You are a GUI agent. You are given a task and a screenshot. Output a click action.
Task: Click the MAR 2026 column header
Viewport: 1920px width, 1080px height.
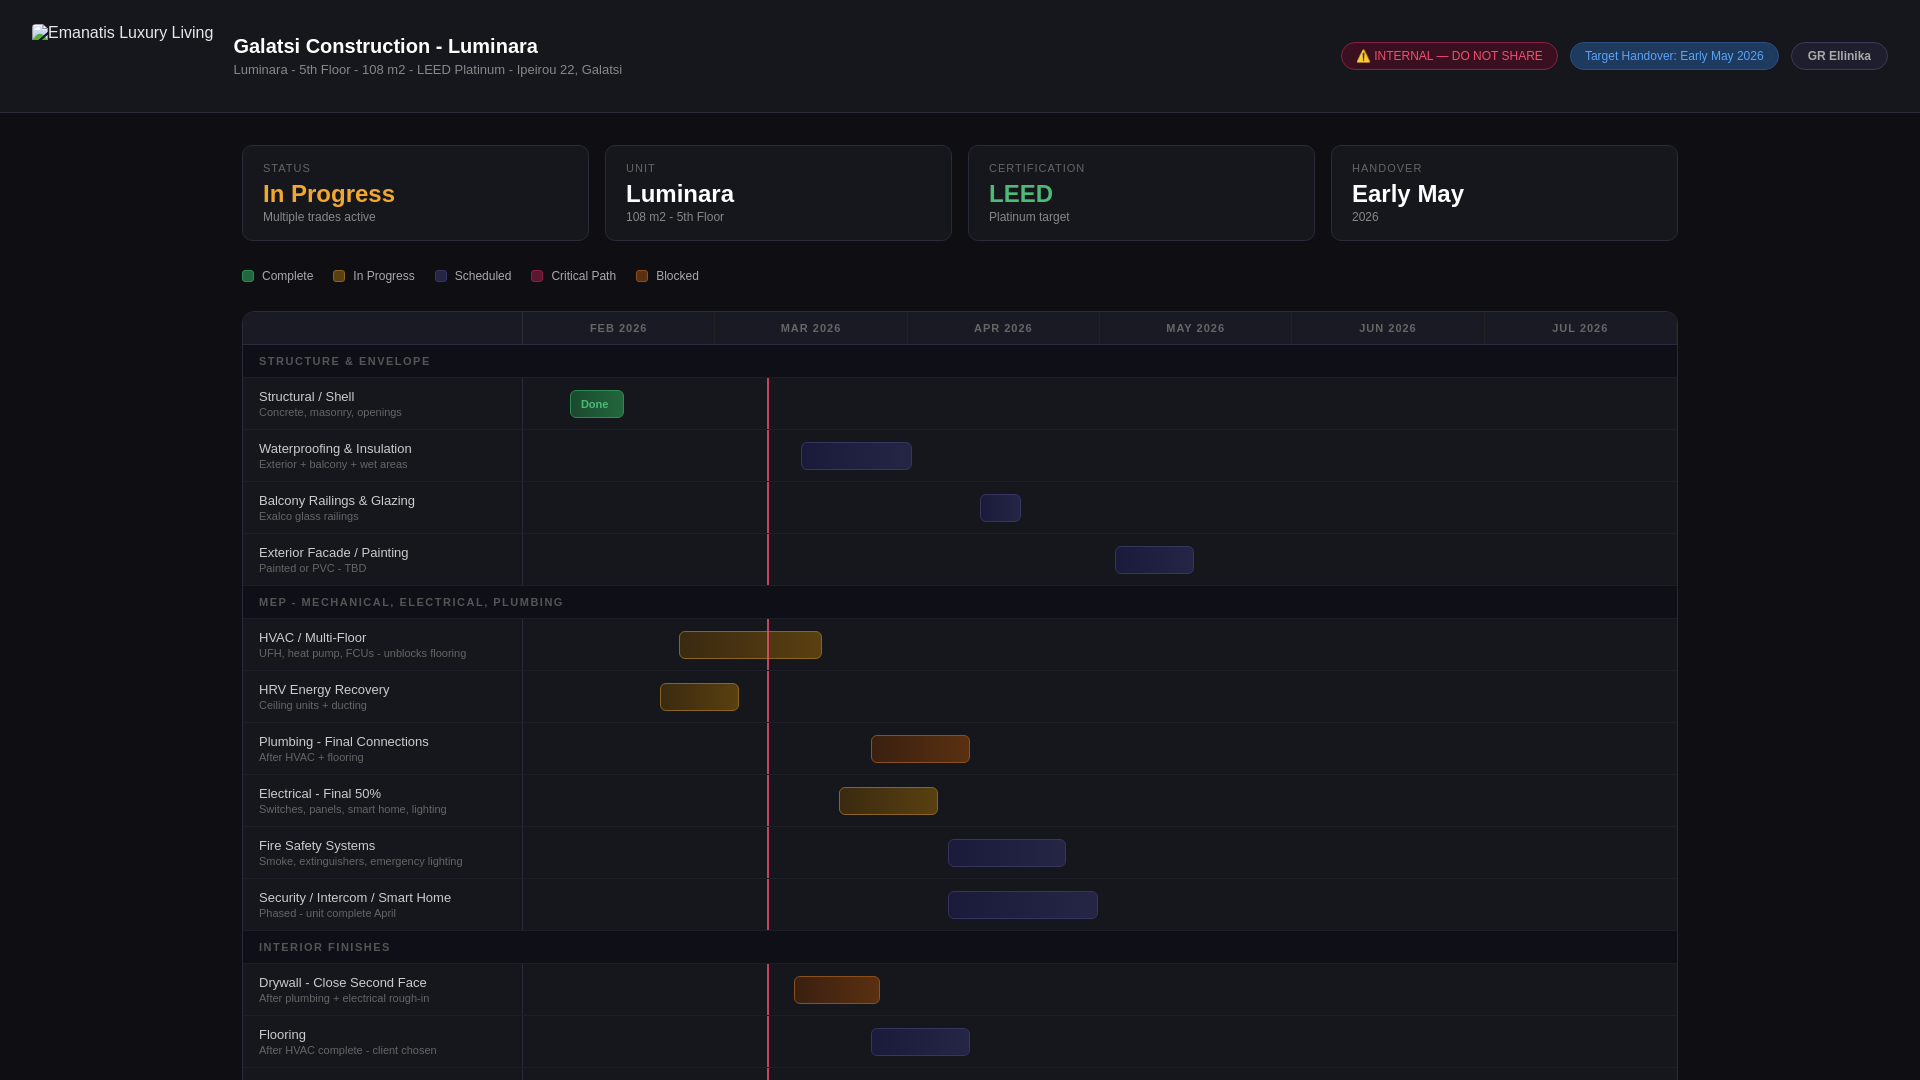click(811, 328)
